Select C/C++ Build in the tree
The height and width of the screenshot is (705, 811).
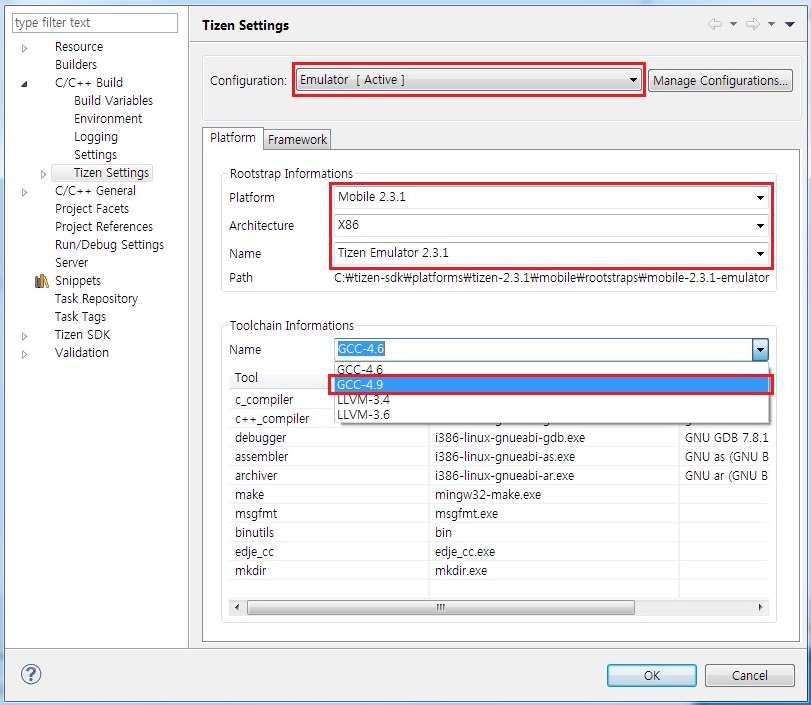tap(89, 83)
